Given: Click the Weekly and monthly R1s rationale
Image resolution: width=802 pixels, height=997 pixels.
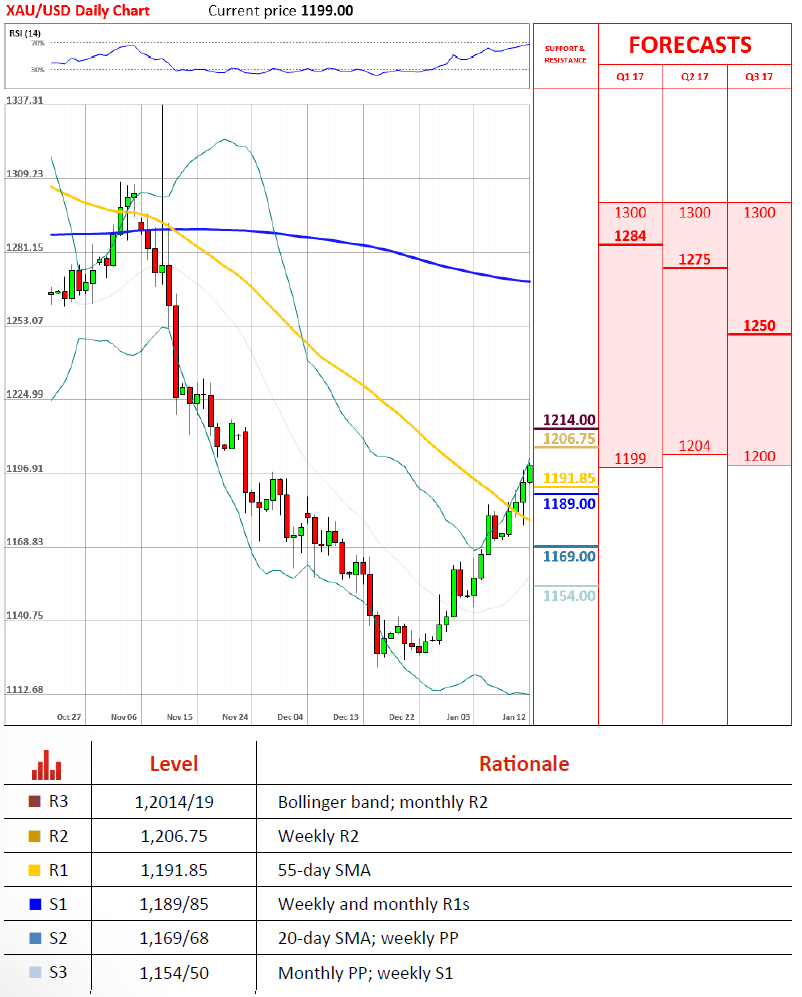Looking at the screenshot, I should 373,904.
